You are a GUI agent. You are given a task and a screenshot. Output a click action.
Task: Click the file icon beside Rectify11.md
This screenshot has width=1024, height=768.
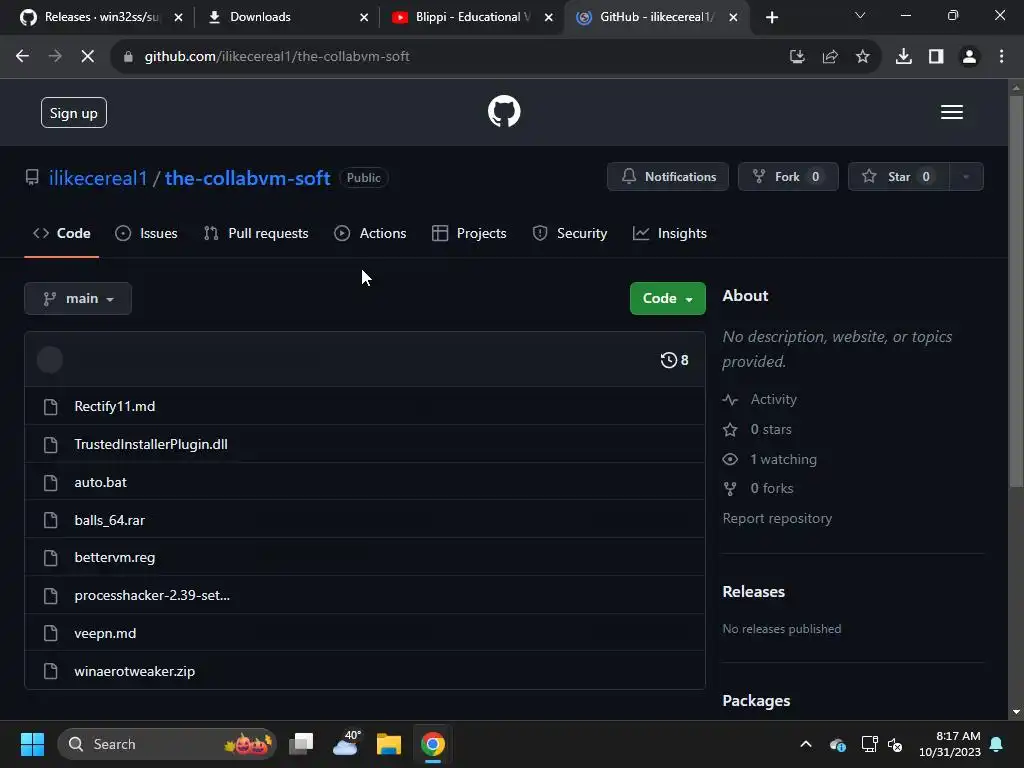tap(50, 407)
